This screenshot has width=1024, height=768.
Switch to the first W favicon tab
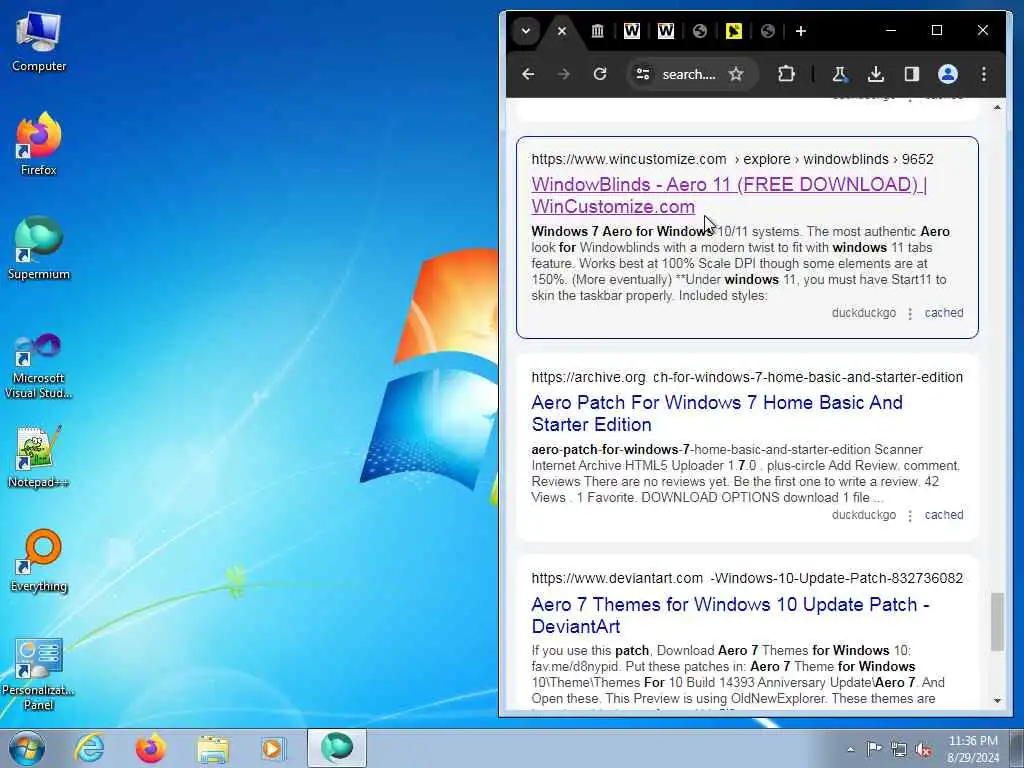pos(632,31)
